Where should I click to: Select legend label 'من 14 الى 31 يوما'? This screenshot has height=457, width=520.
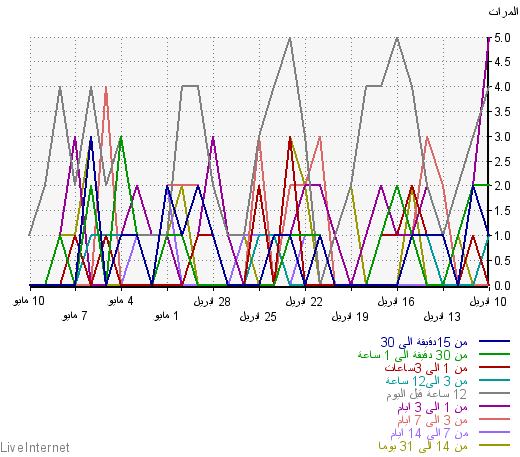(423, 446)
